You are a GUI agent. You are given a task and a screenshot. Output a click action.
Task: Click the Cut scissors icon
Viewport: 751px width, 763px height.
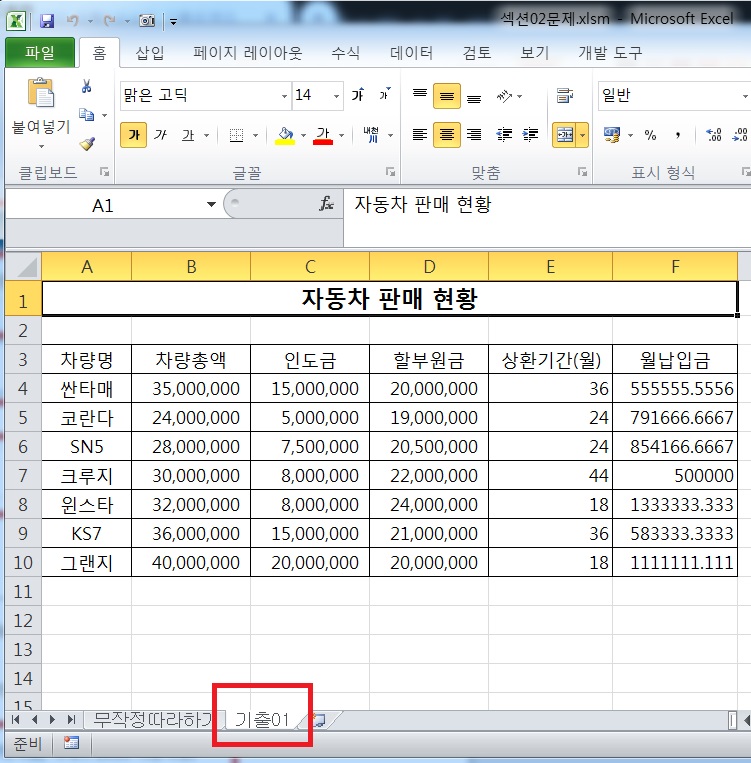86,87
